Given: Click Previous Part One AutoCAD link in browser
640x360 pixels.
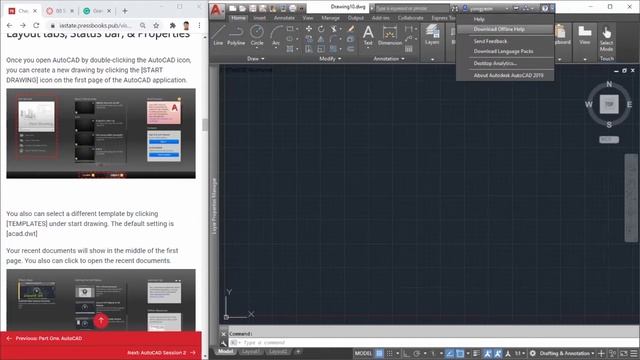Looking at the screenshot, I should coord(44,338).
